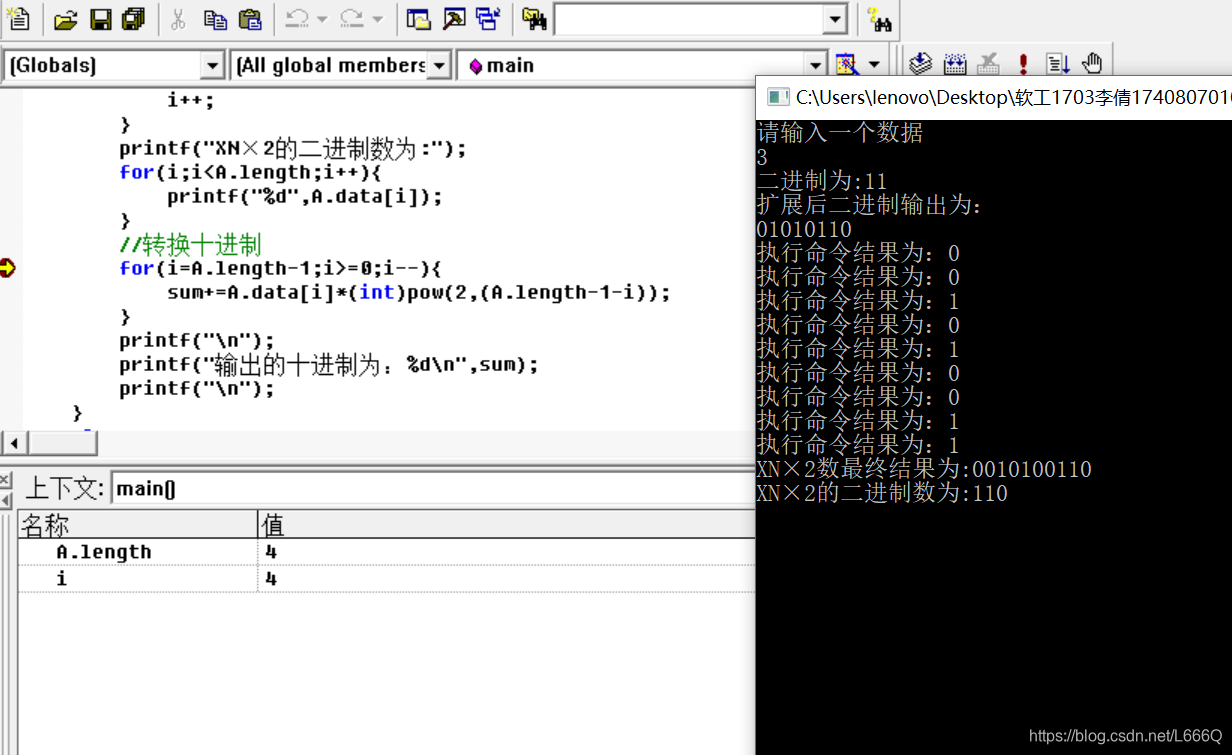
Task: Execute the program with red exclamation
Action: click(x=1023, y=65)
